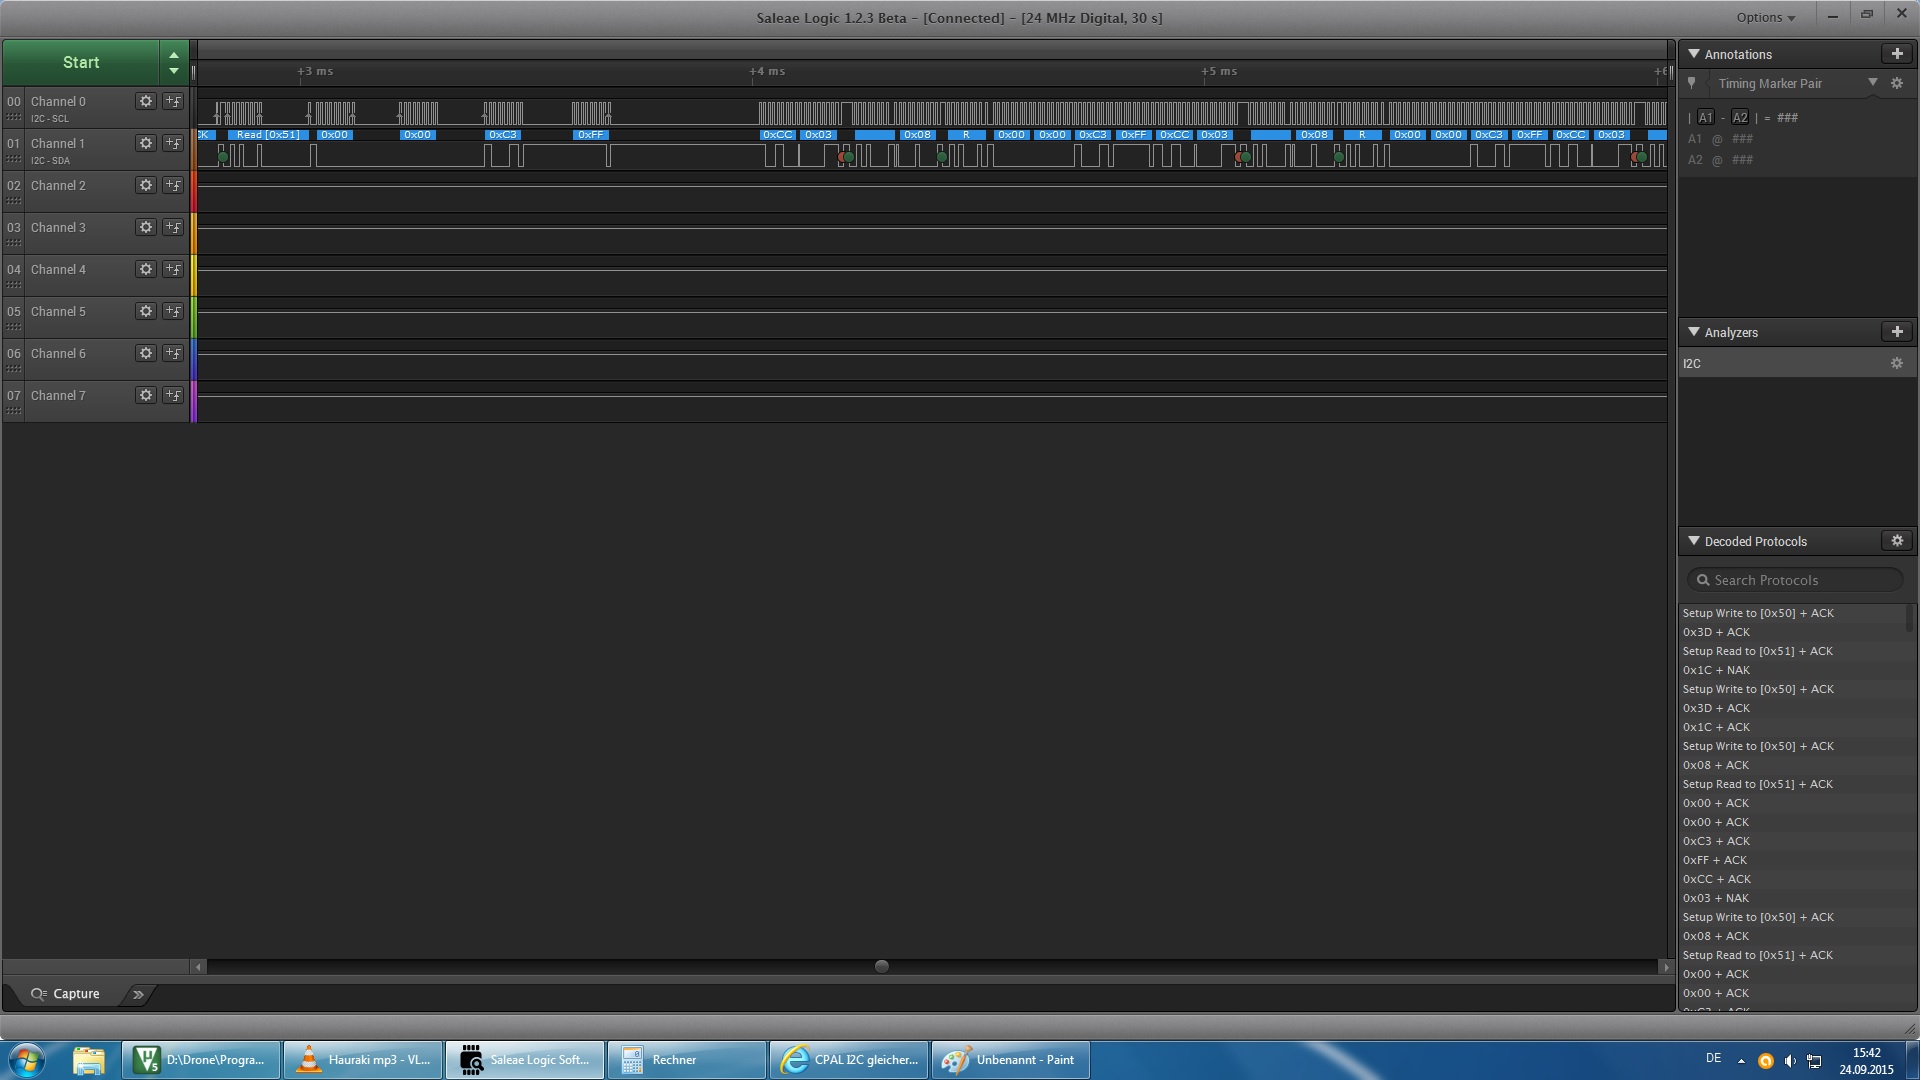This screenshot has width=1920, height=1080.
Task: Decrease capture settings with down arrow
Action: pos(174,71)
